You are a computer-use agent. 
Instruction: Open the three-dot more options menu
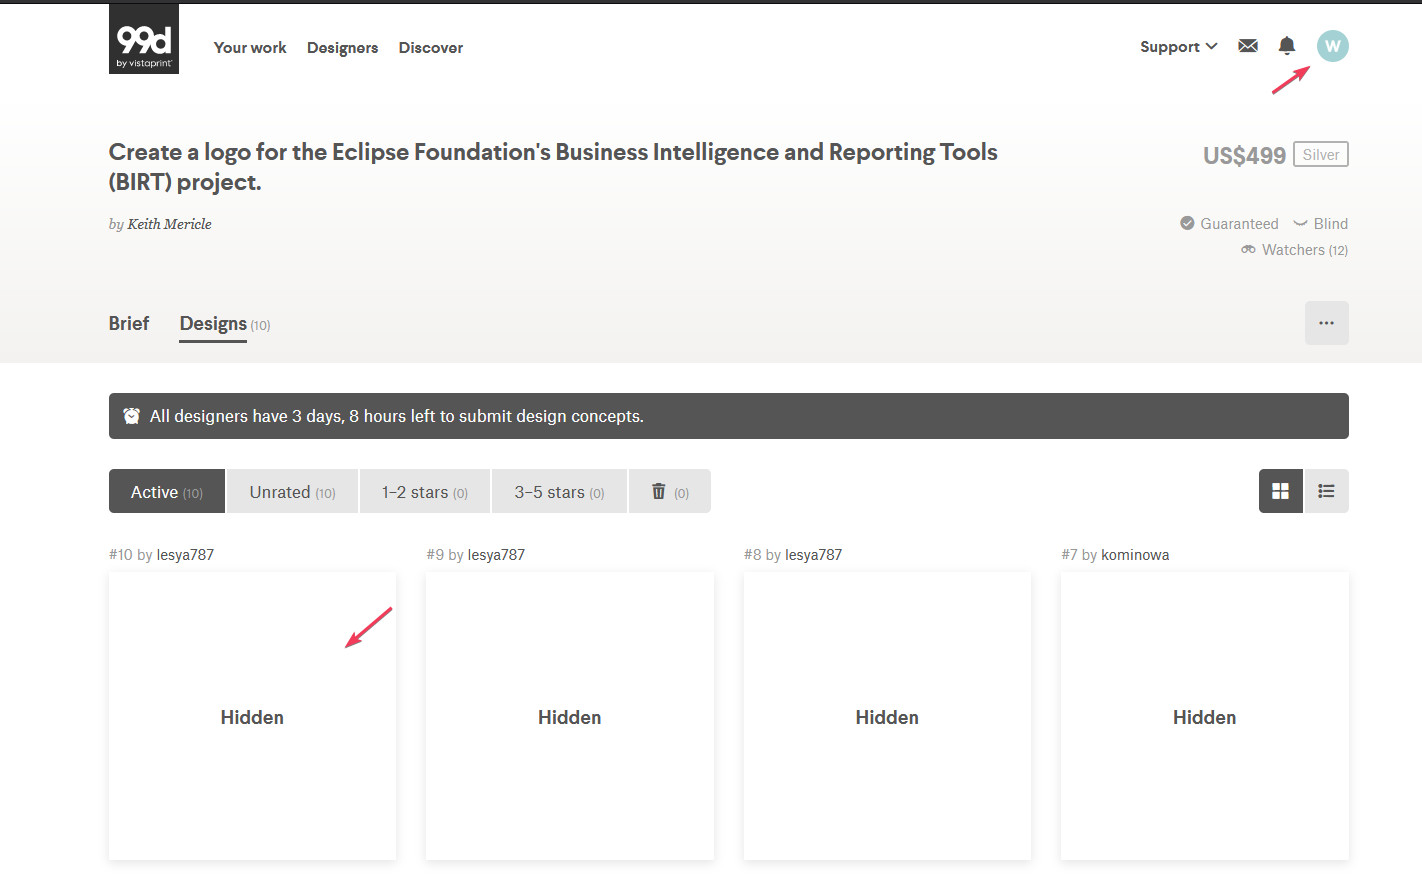pos(1326,323)
